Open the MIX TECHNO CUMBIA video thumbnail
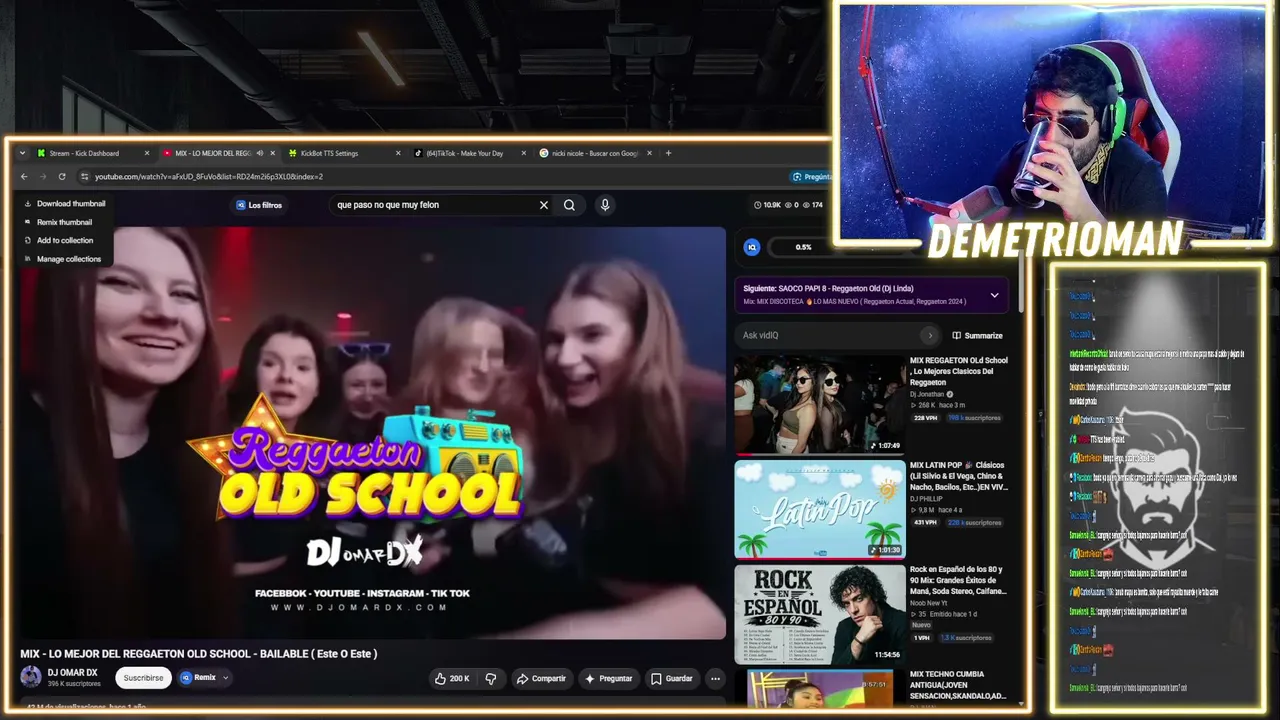This screenshot has width=1280, height=720. (x=820, y=688)
